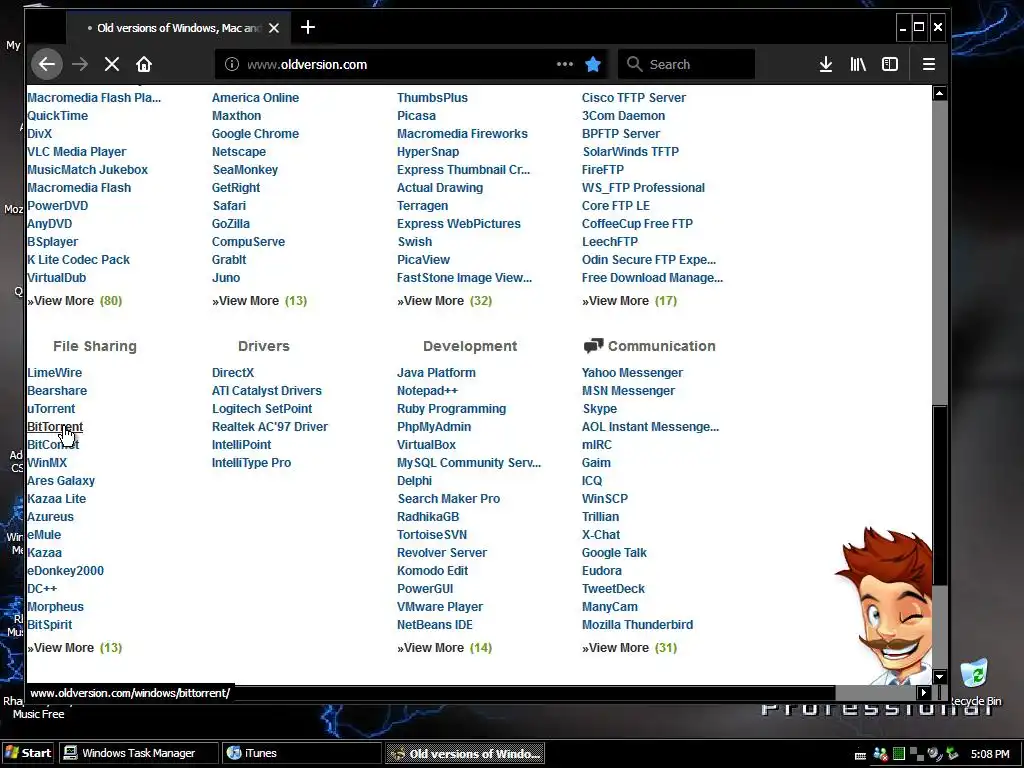Viewport: 1024px width, 768px height.
Task: Stop loading the page
Action: coord(112,64)
